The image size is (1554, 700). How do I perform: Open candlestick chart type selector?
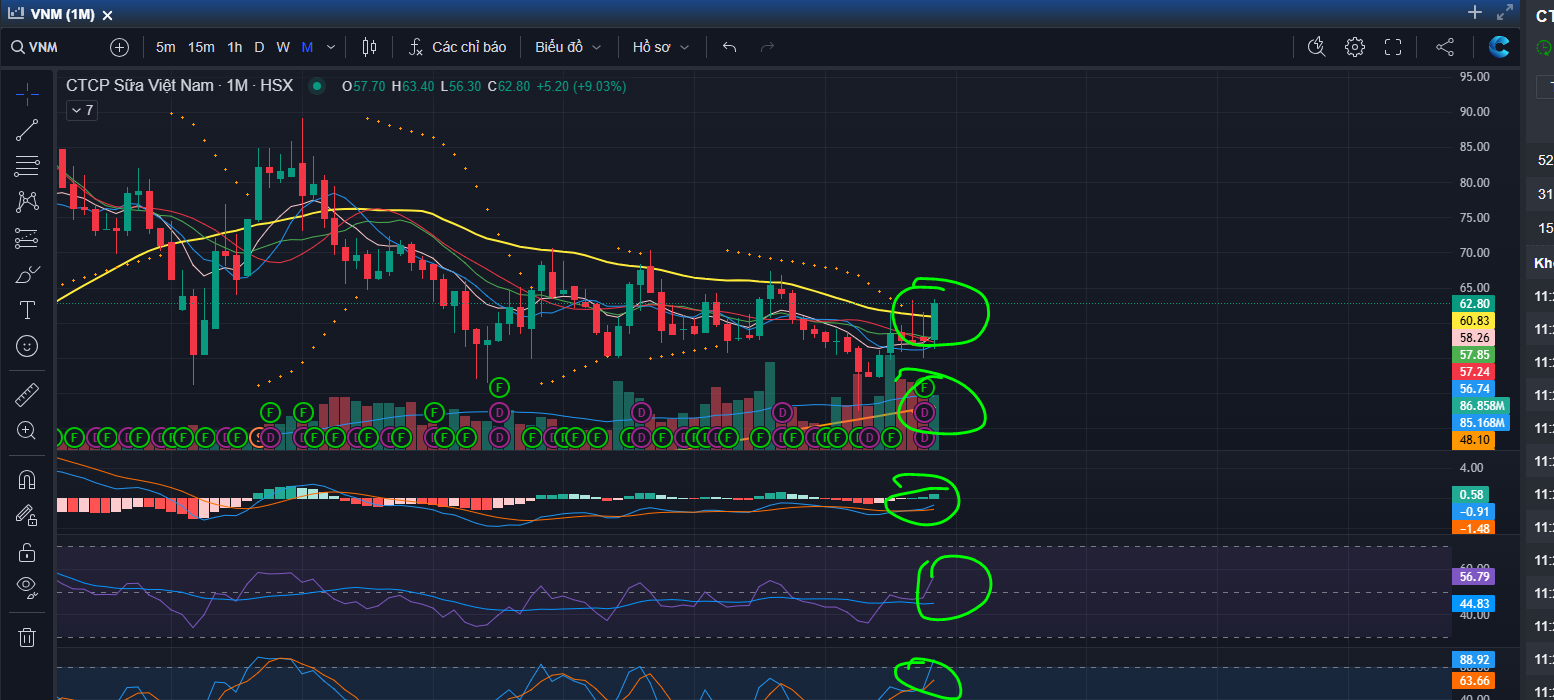(x=369, y=47)
